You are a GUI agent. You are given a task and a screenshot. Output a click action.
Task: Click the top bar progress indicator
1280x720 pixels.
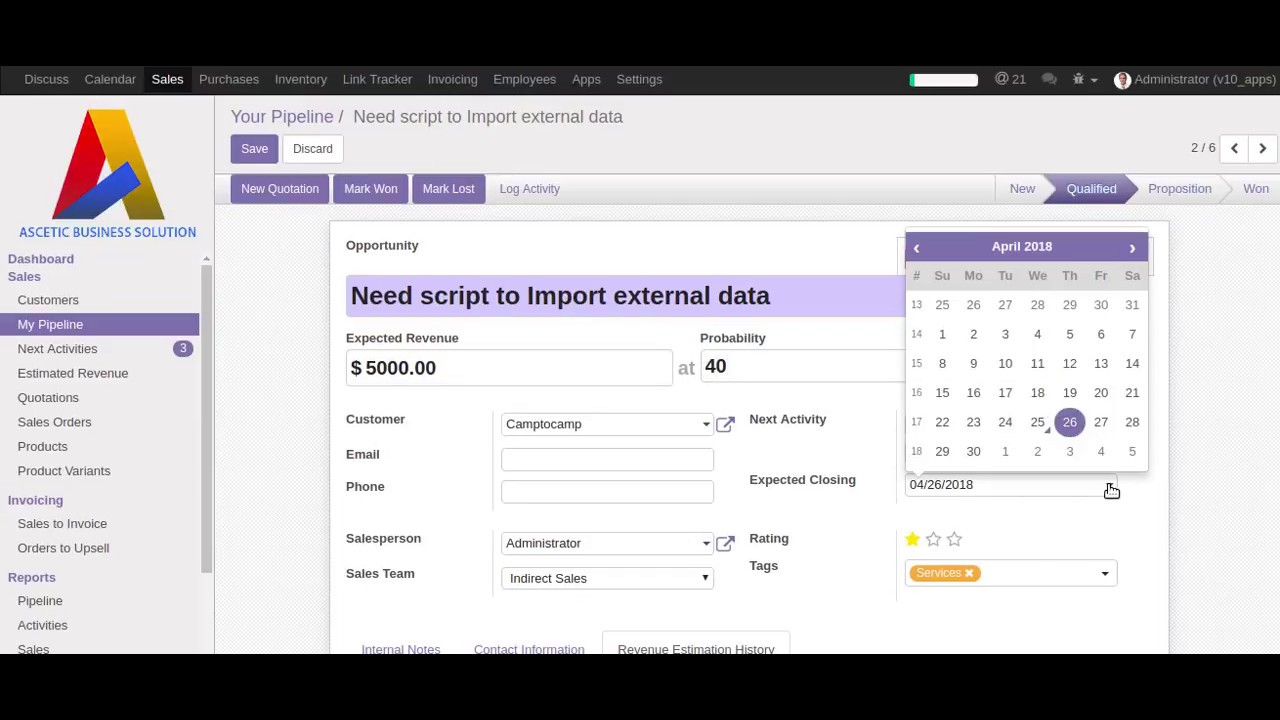point(943,80)
